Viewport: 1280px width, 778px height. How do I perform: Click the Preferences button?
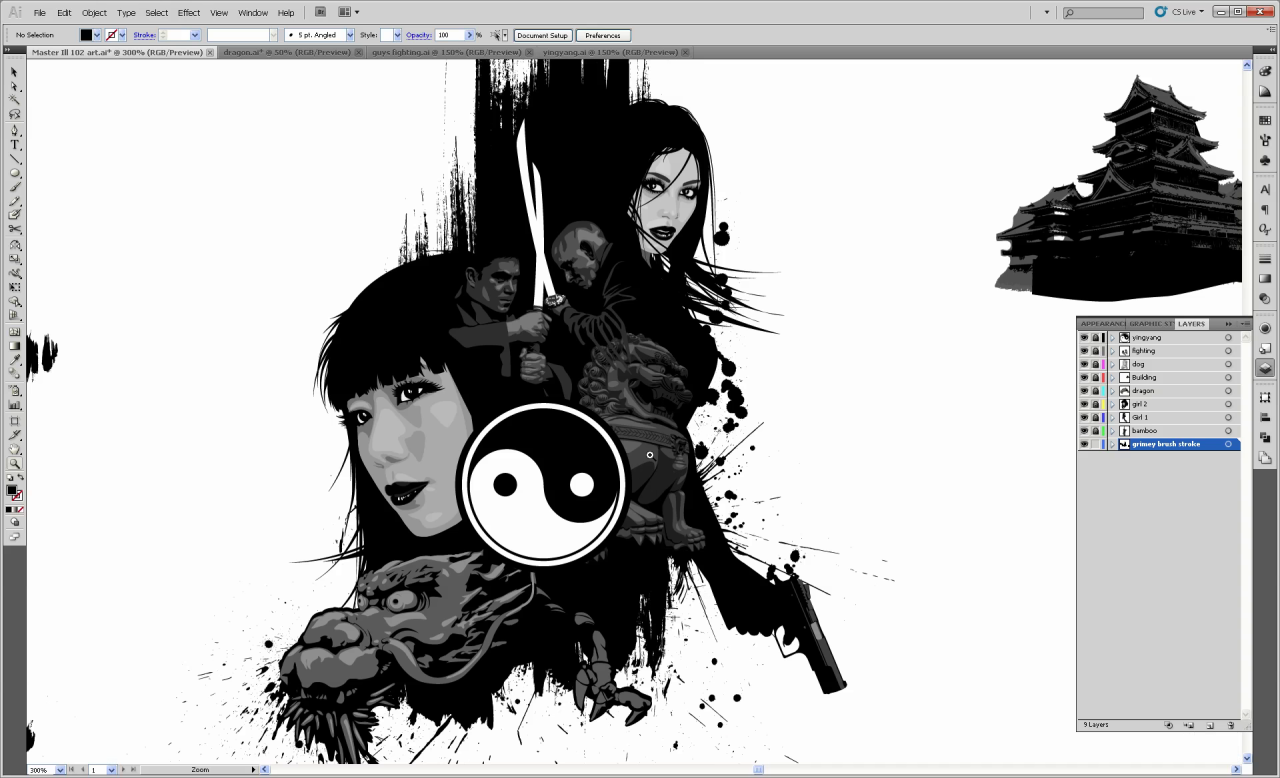(602, 35)
